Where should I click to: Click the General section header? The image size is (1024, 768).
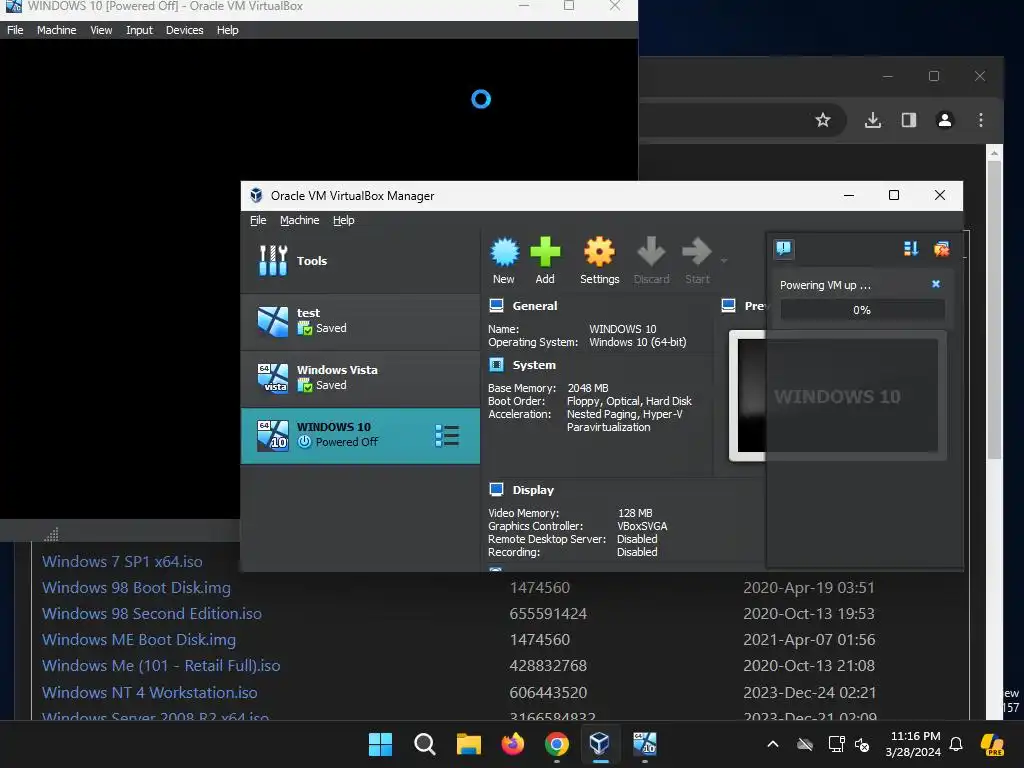click(x=535, y=306)
